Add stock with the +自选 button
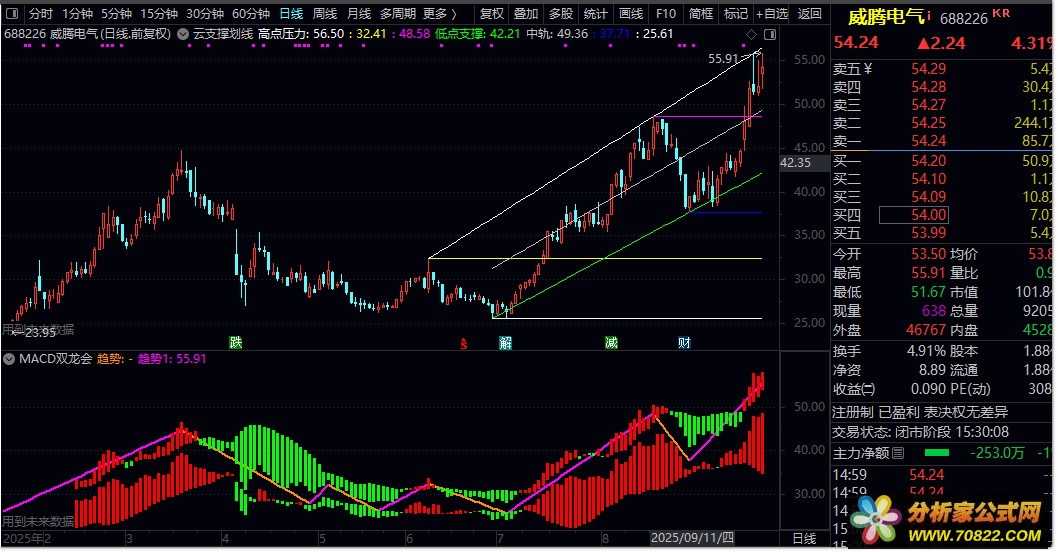 pos(772,14)
